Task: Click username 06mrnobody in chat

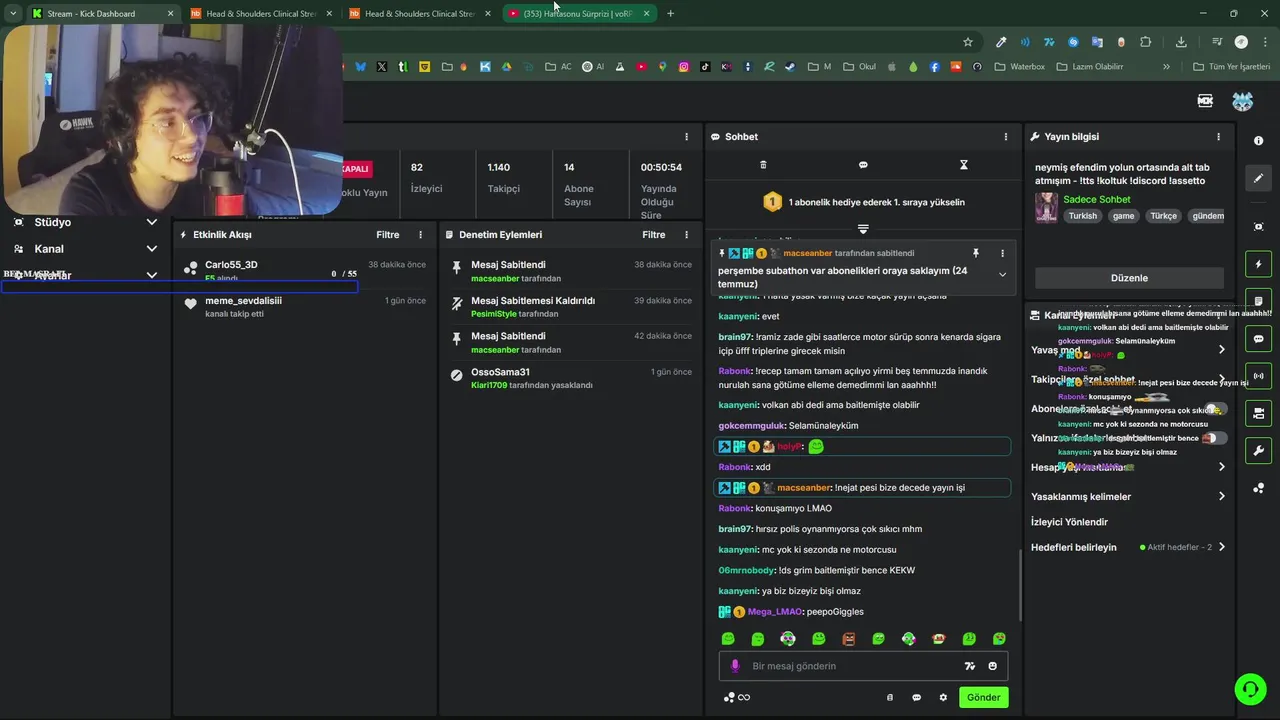Action: (747, 571)
